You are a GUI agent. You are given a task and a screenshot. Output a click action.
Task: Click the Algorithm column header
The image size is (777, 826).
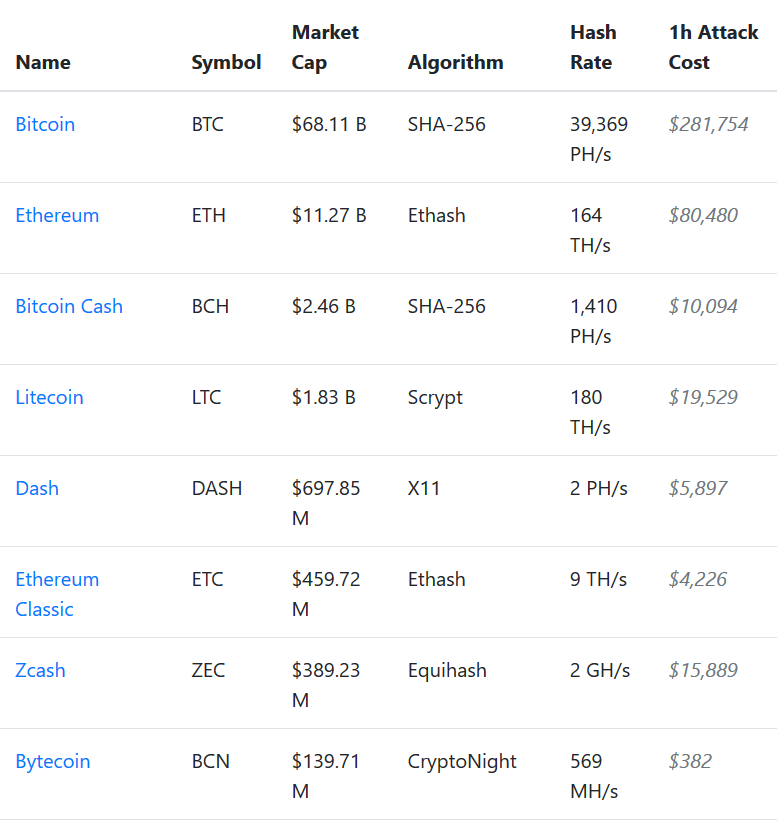click(x=456, y=62)
